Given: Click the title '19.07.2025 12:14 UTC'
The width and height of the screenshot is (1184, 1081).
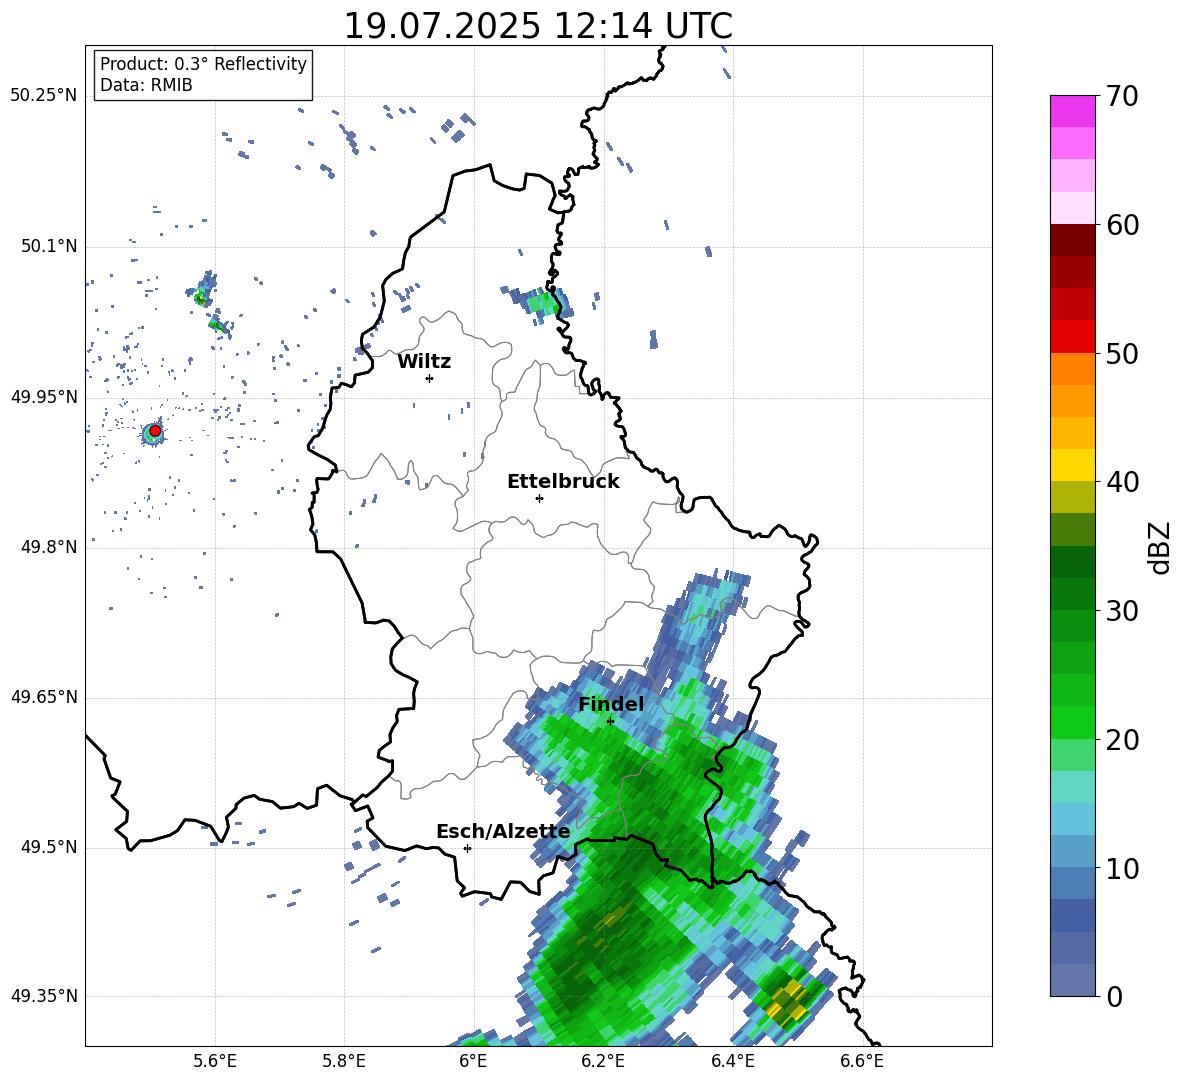Looking at the screenshot, I should (538, 26).
